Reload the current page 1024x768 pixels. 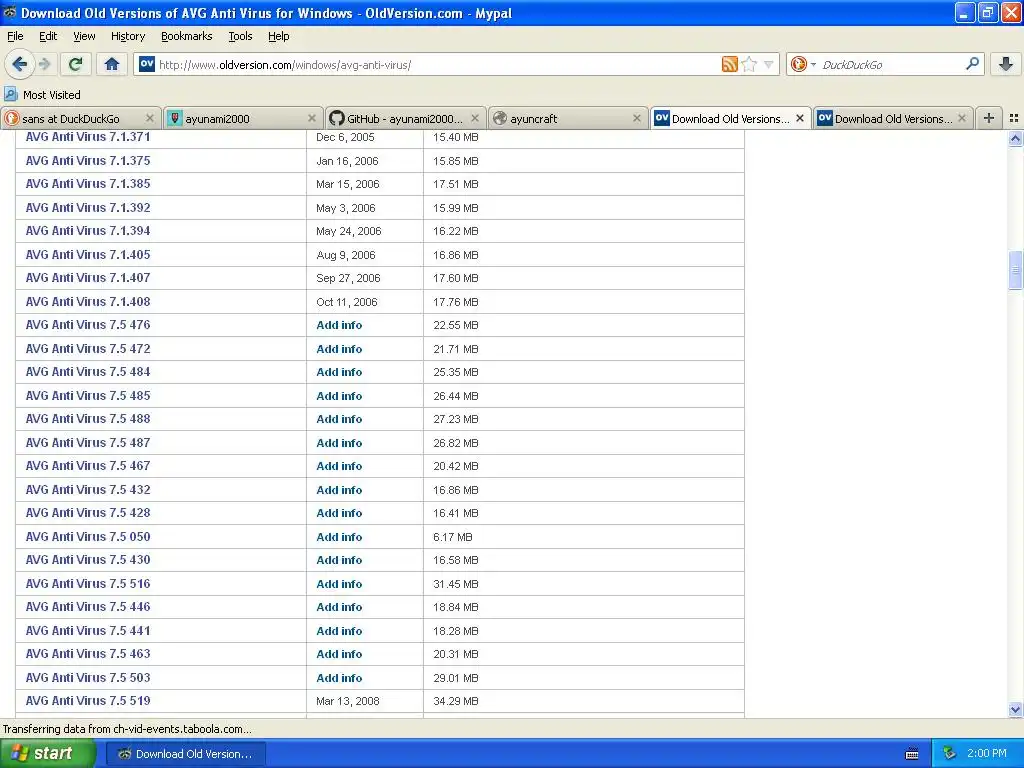coord(76,64)
